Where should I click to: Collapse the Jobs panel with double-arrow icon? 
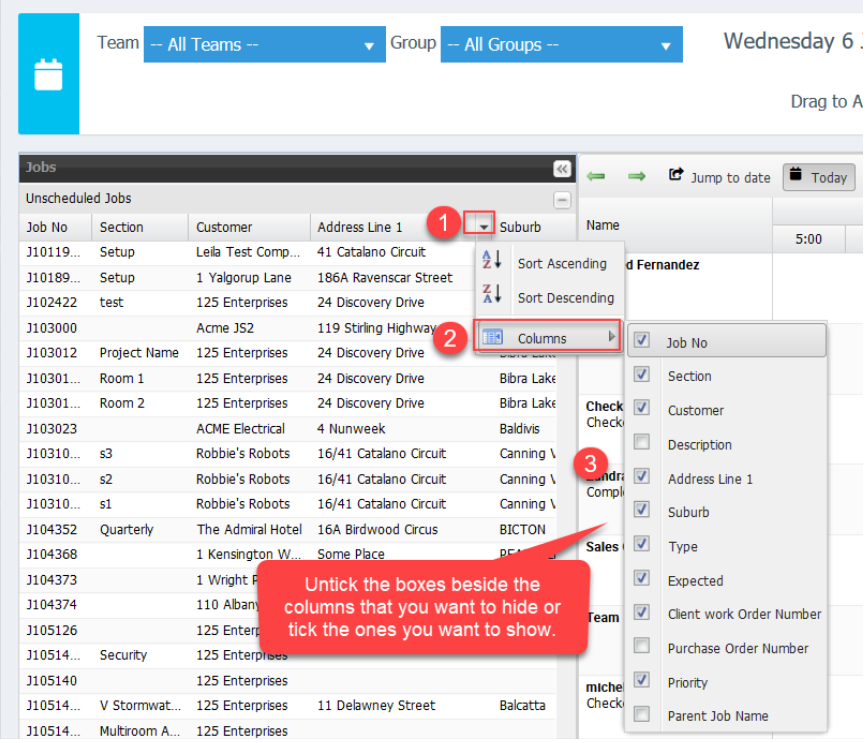coord(562,169)
